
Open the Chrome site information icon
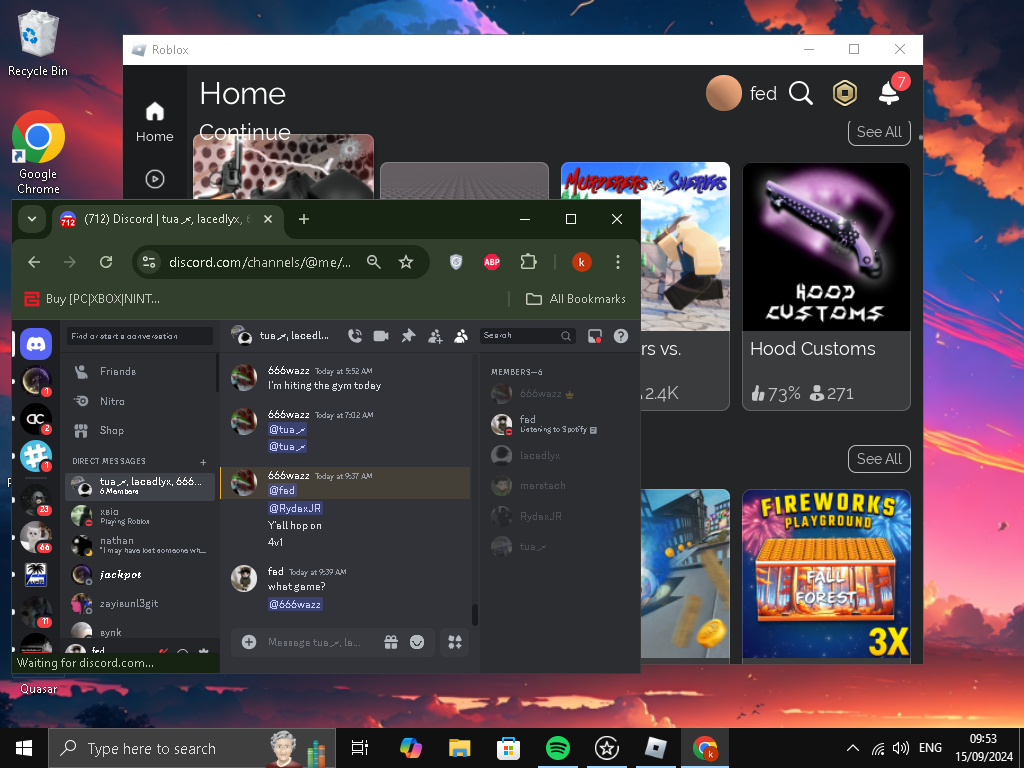pos(149,262)
